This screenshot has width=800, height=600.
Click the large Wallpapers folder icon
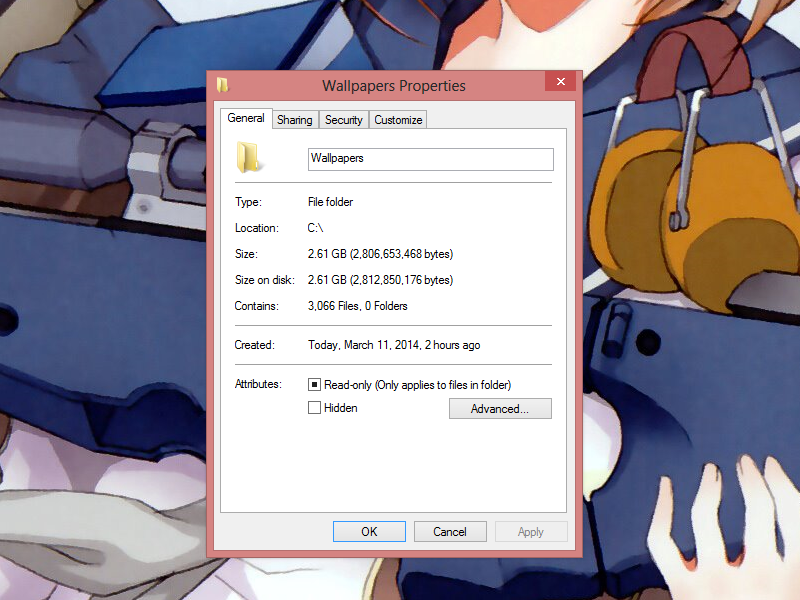coord(249,158)
